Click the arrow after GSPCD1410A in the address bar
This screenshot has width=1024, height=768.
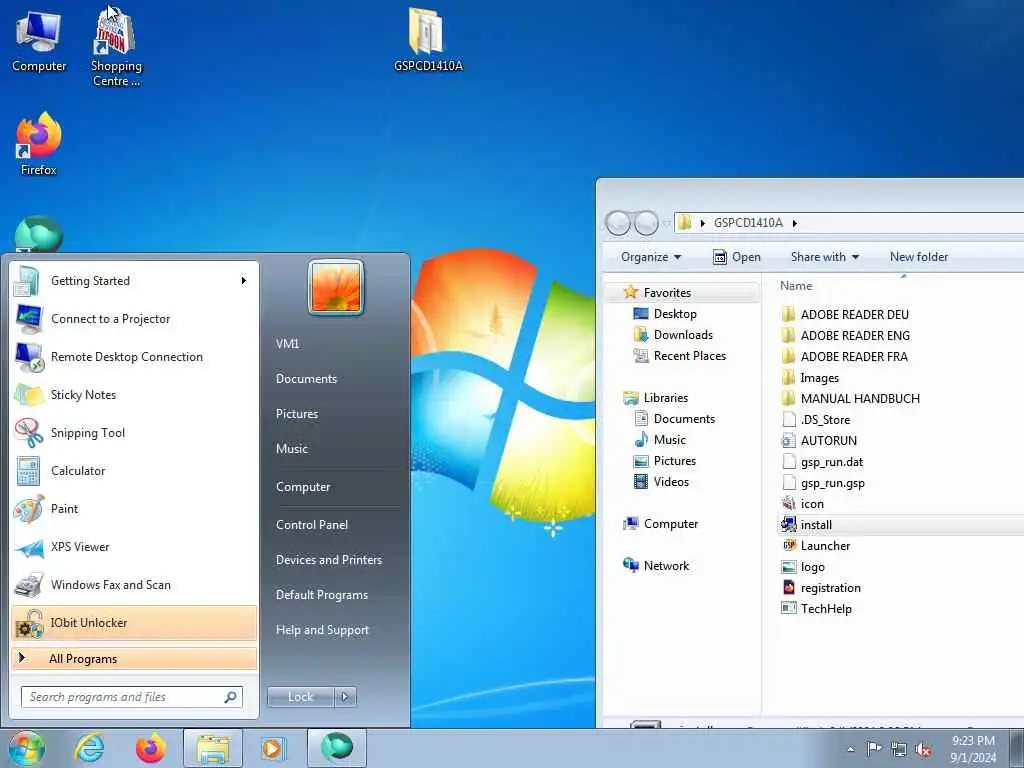[x=795, y=223]
